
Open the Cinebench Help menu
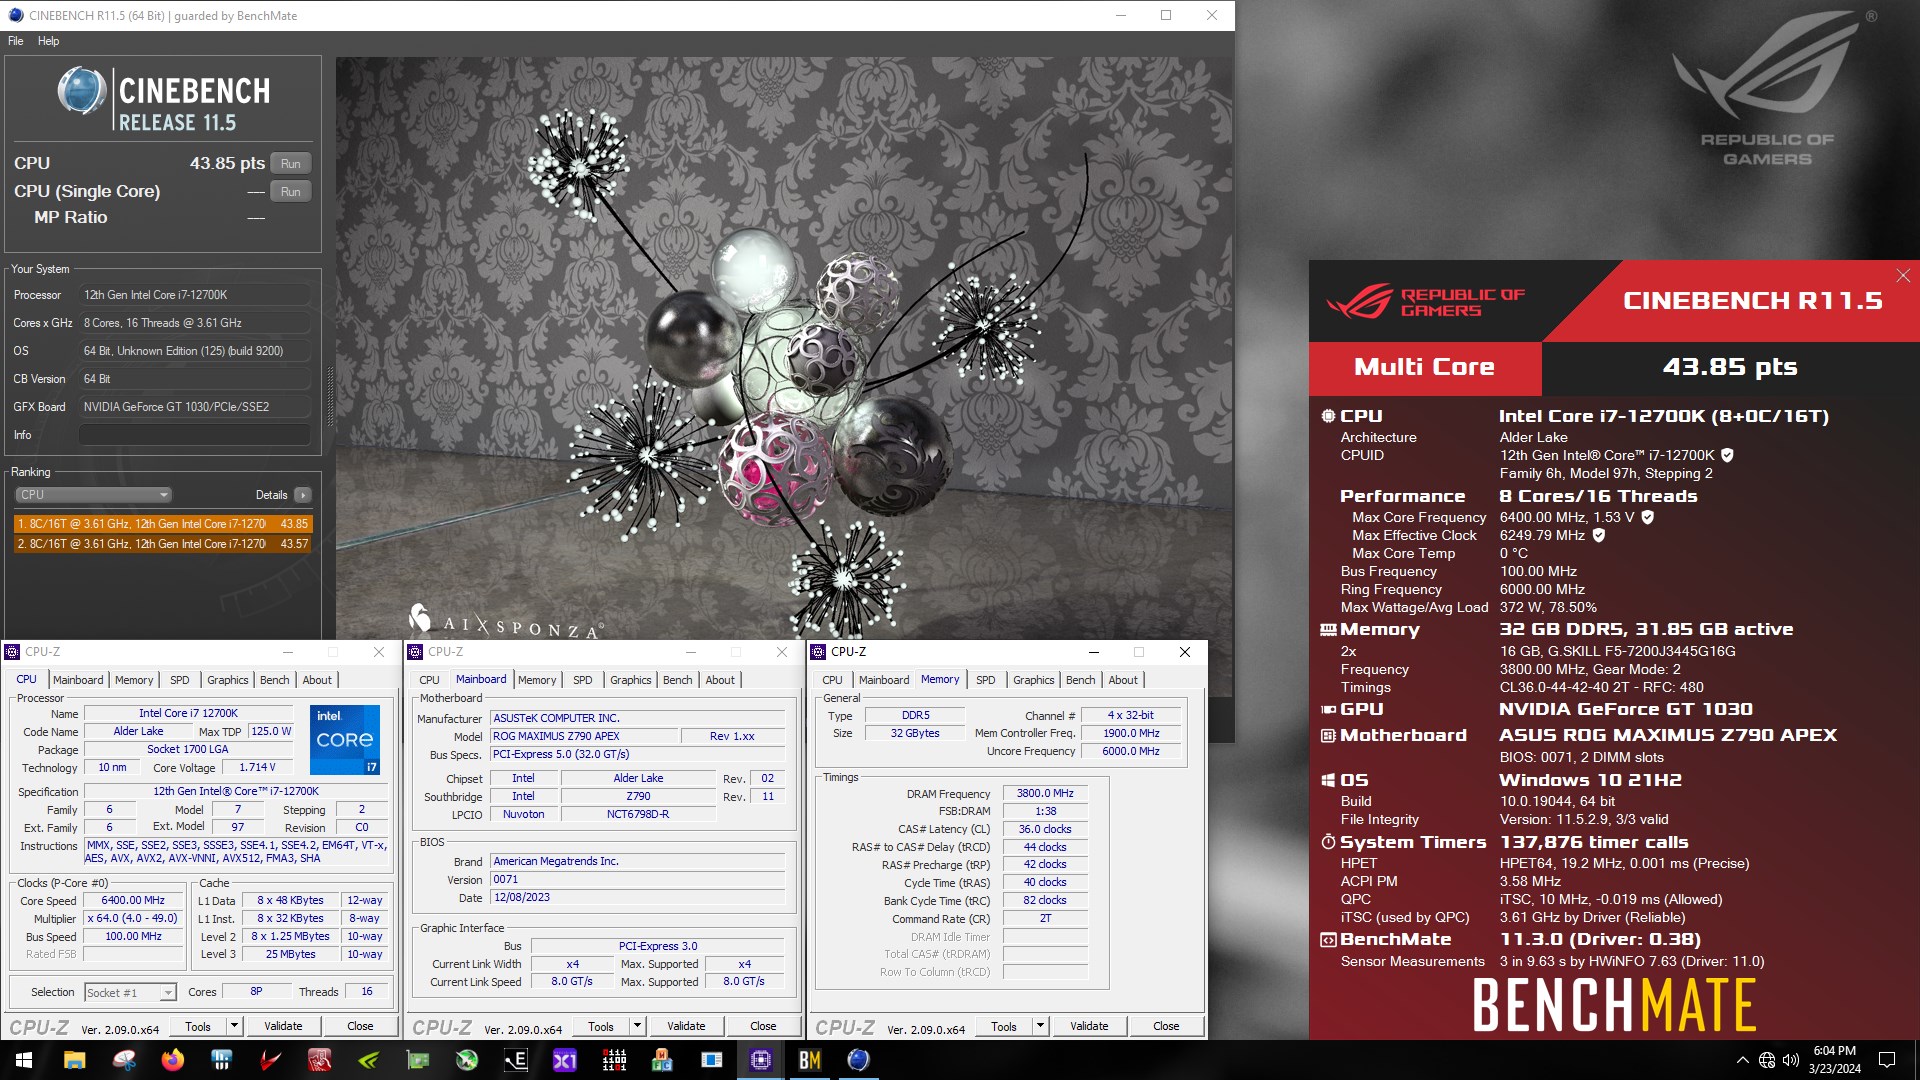point(48,41)
